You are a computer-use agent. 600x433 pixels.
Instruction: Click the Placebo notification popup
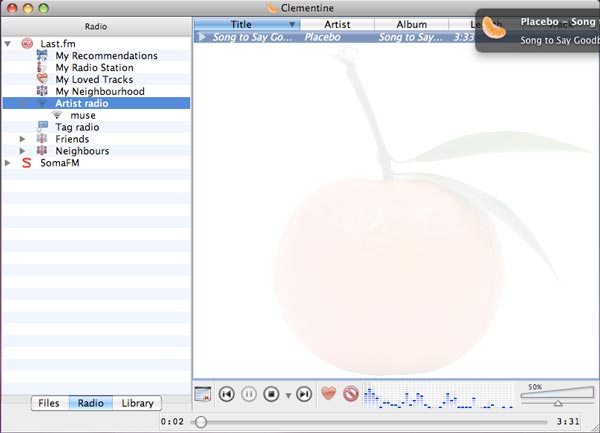click(538, 31)
